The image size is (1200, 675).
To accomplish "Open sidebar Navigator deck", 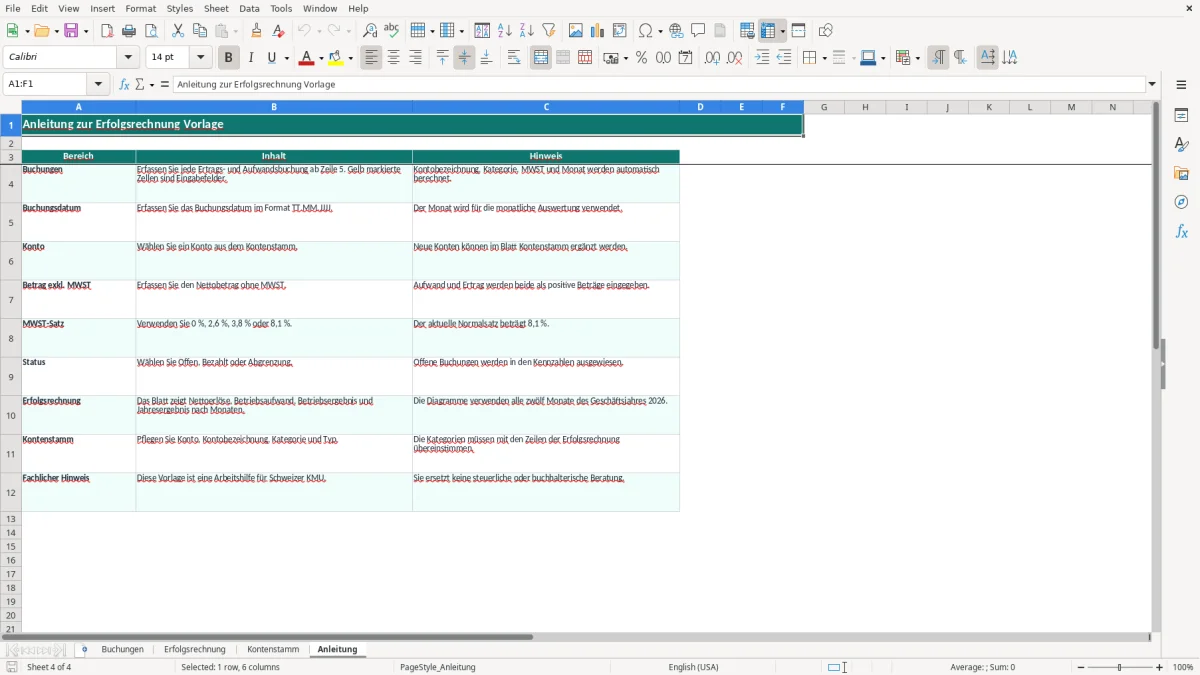I will (x=1181, y=202).
